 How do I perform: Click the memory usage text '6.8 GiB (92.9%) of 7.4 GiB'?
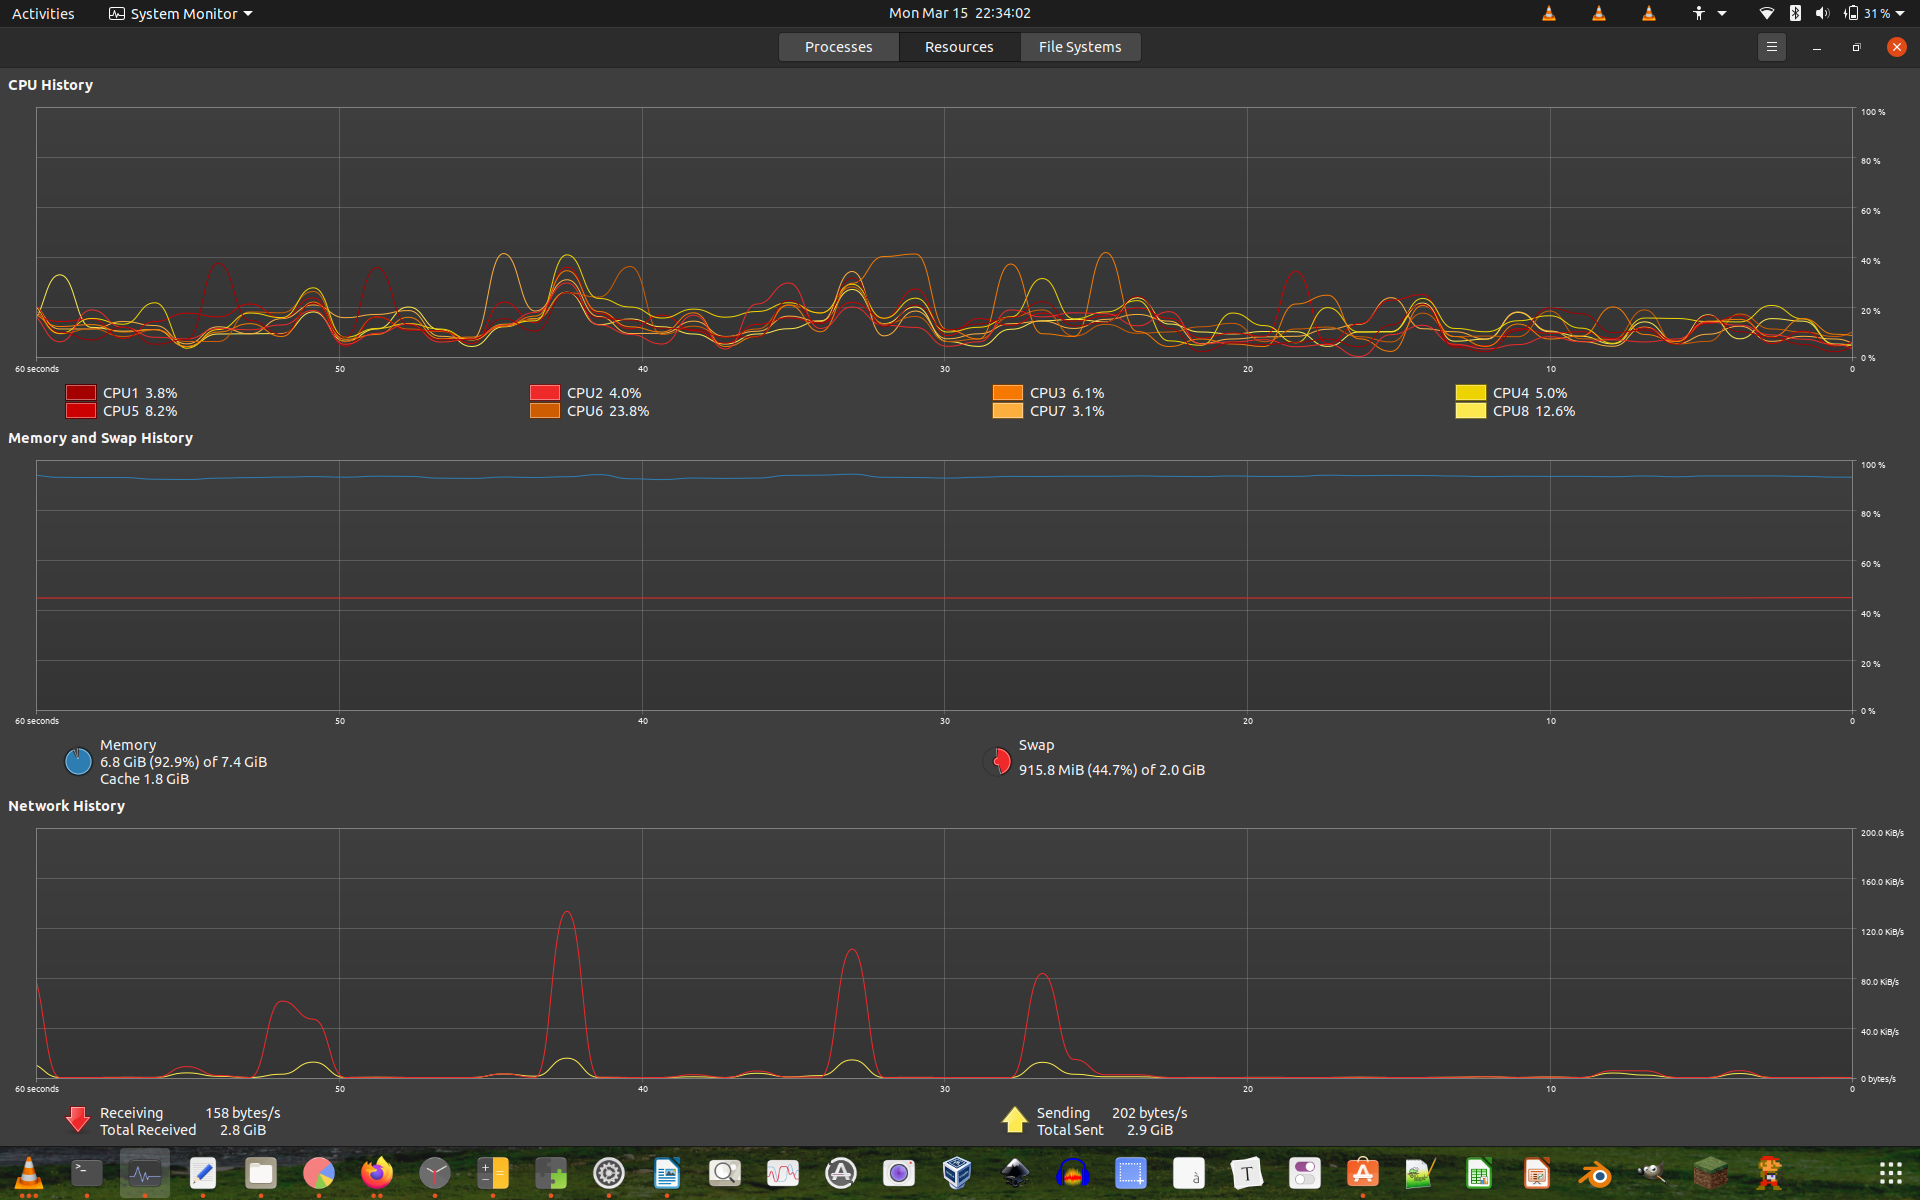[x=183, y=762]
